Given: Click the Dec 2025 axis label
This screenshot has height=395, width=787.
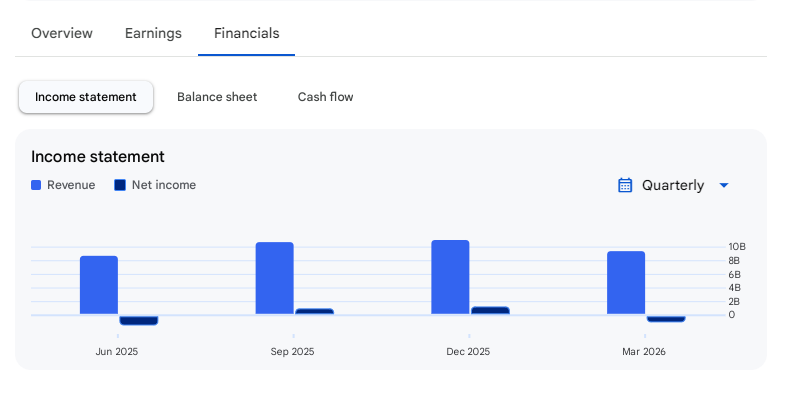Looking at the screenshot, I should (x=468, y=352).
